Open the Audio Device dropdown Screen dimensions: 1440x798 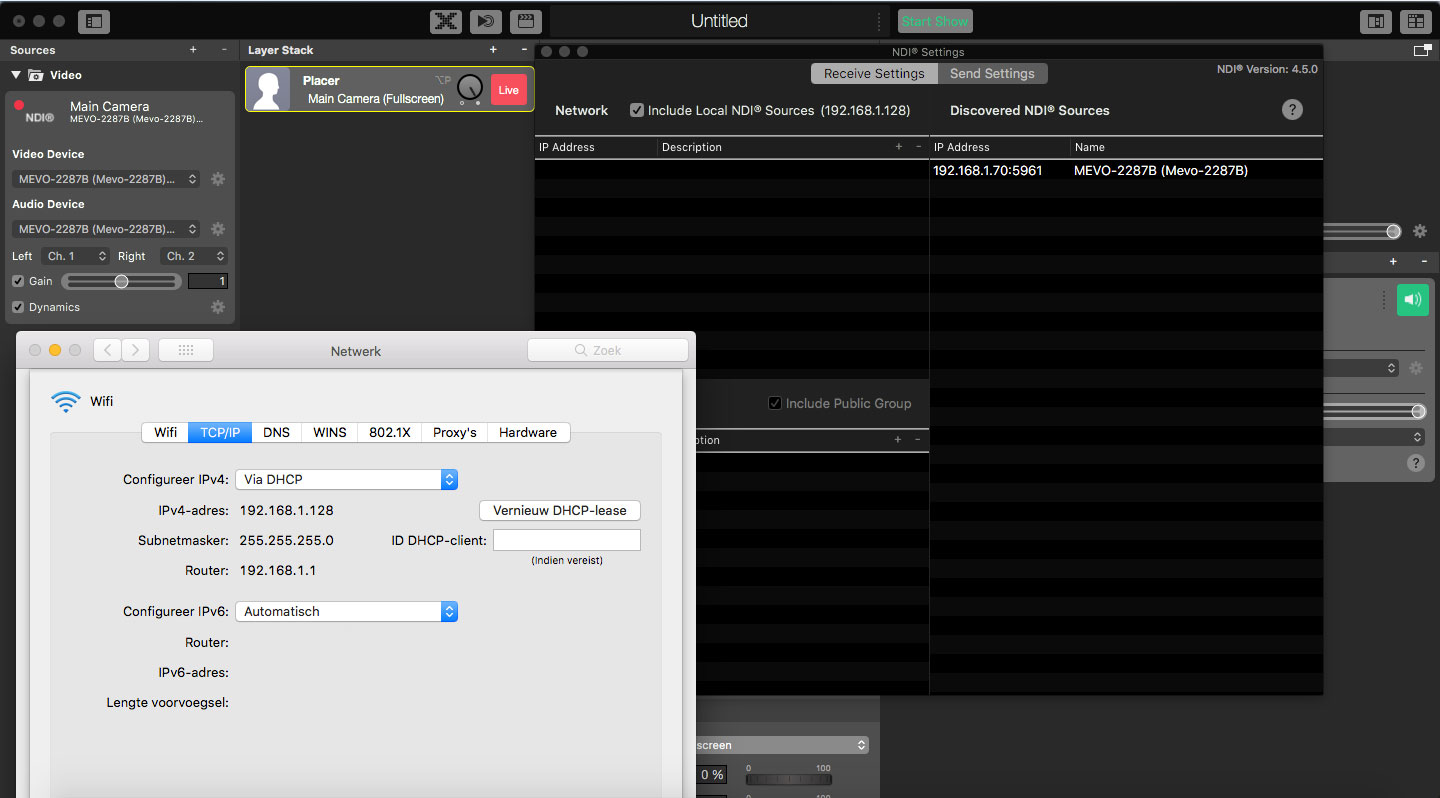click(x=106, y=229)
